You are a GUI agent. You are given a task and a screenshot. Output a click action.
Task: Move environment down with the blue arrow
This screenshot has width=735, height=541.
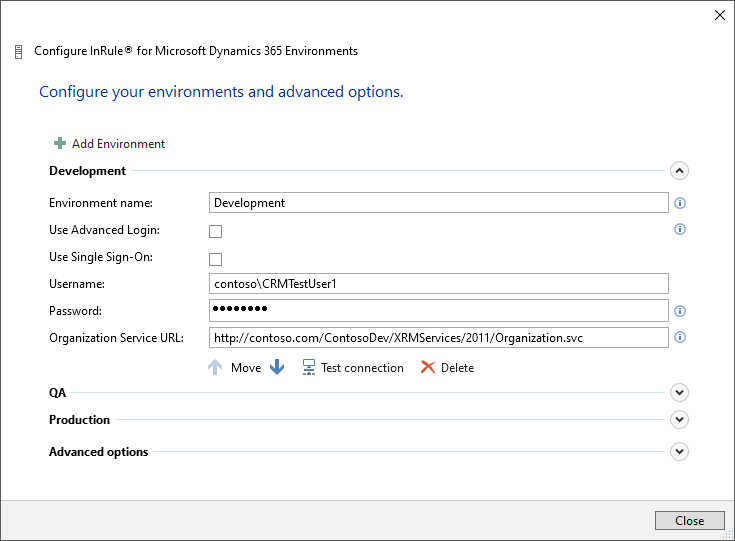click(277, 367)
